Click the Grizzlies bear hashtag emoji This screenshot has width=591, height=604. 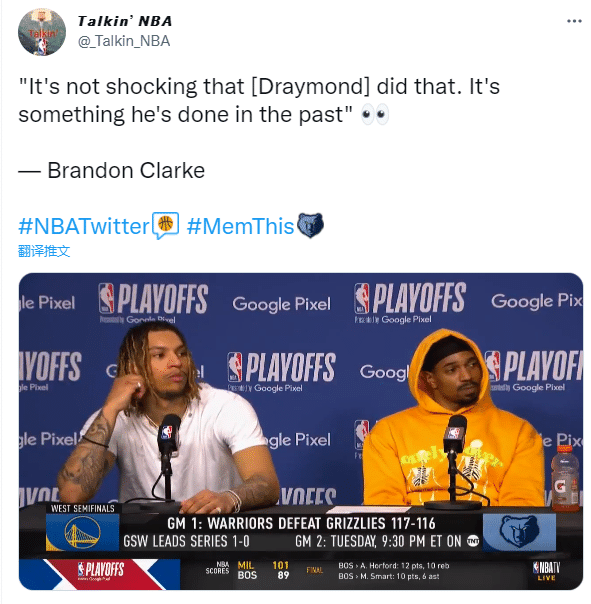[311, 225]
